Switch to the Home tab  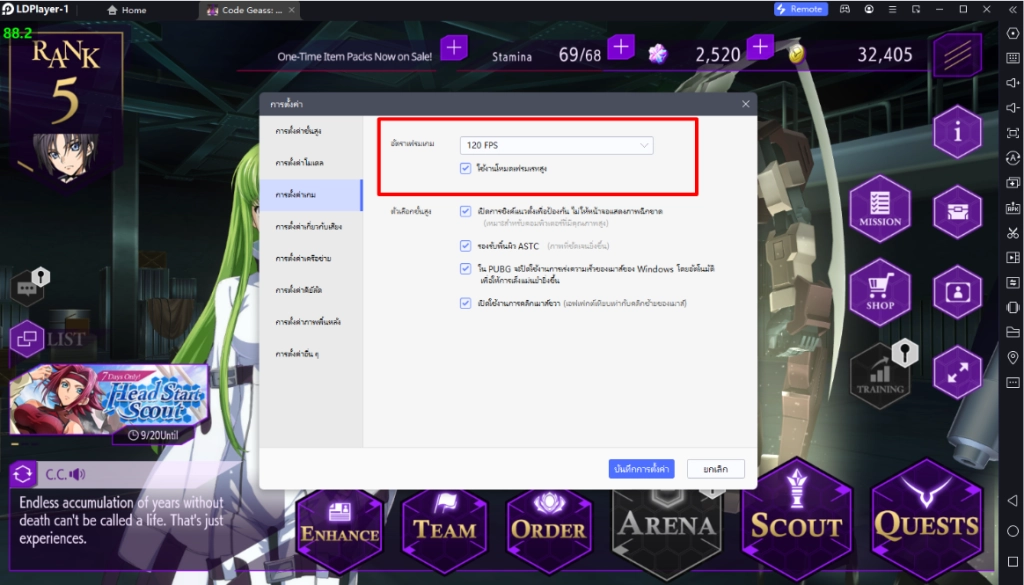click(127, 10)
